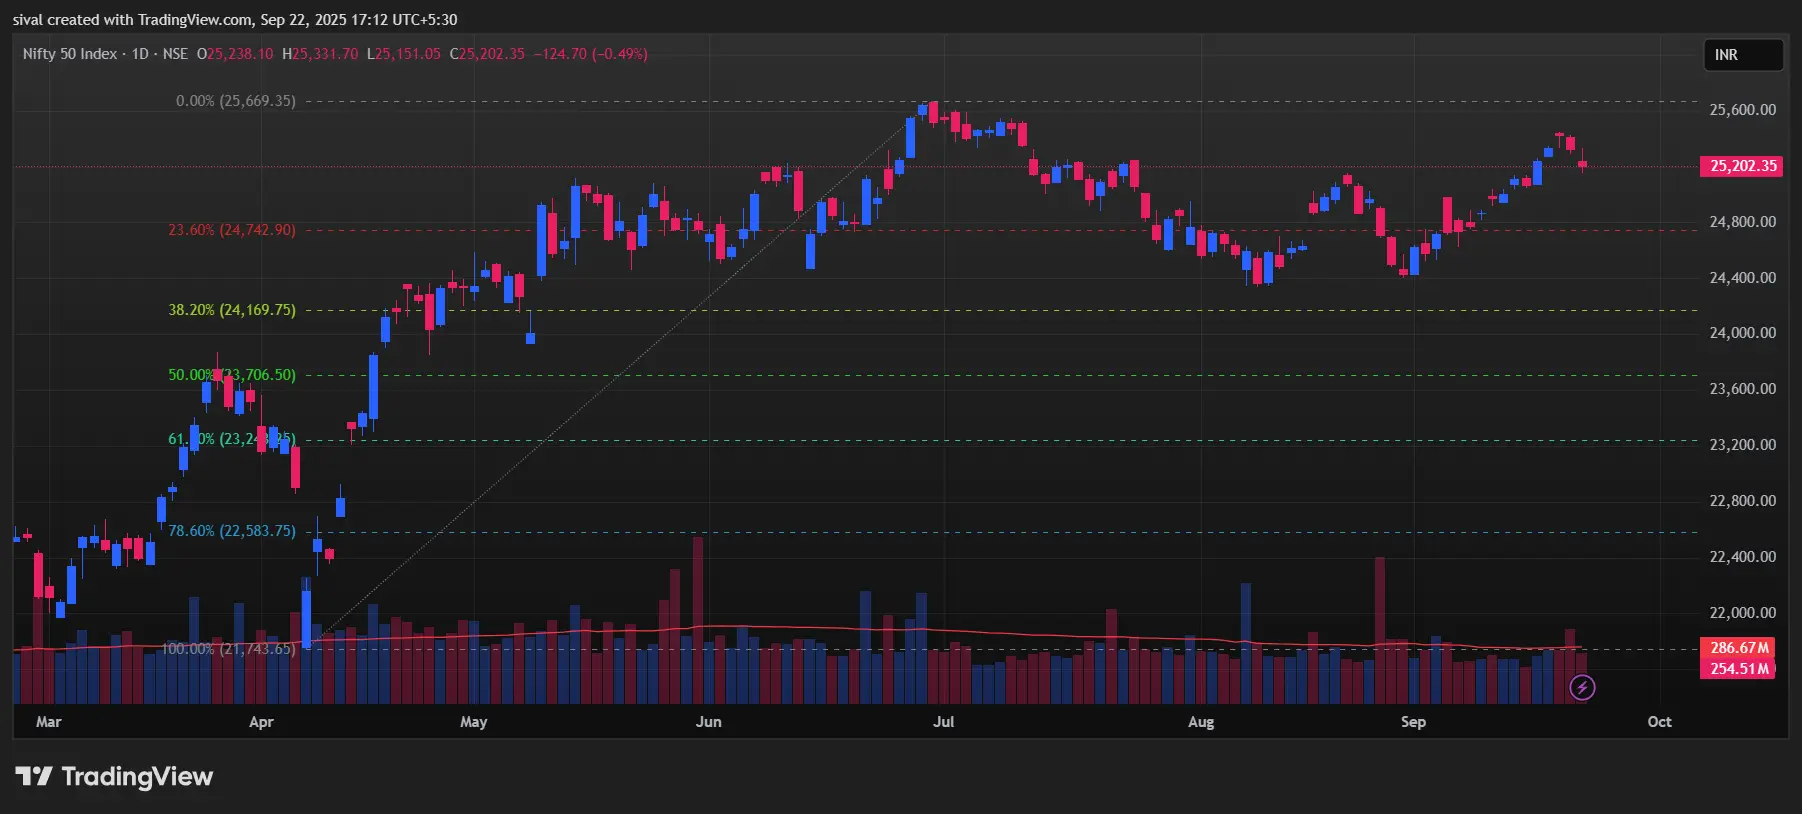Click the 254.51 M volume tag
The width and height of the screenshot is (1802, 814).
click(x=1738, y=669)
